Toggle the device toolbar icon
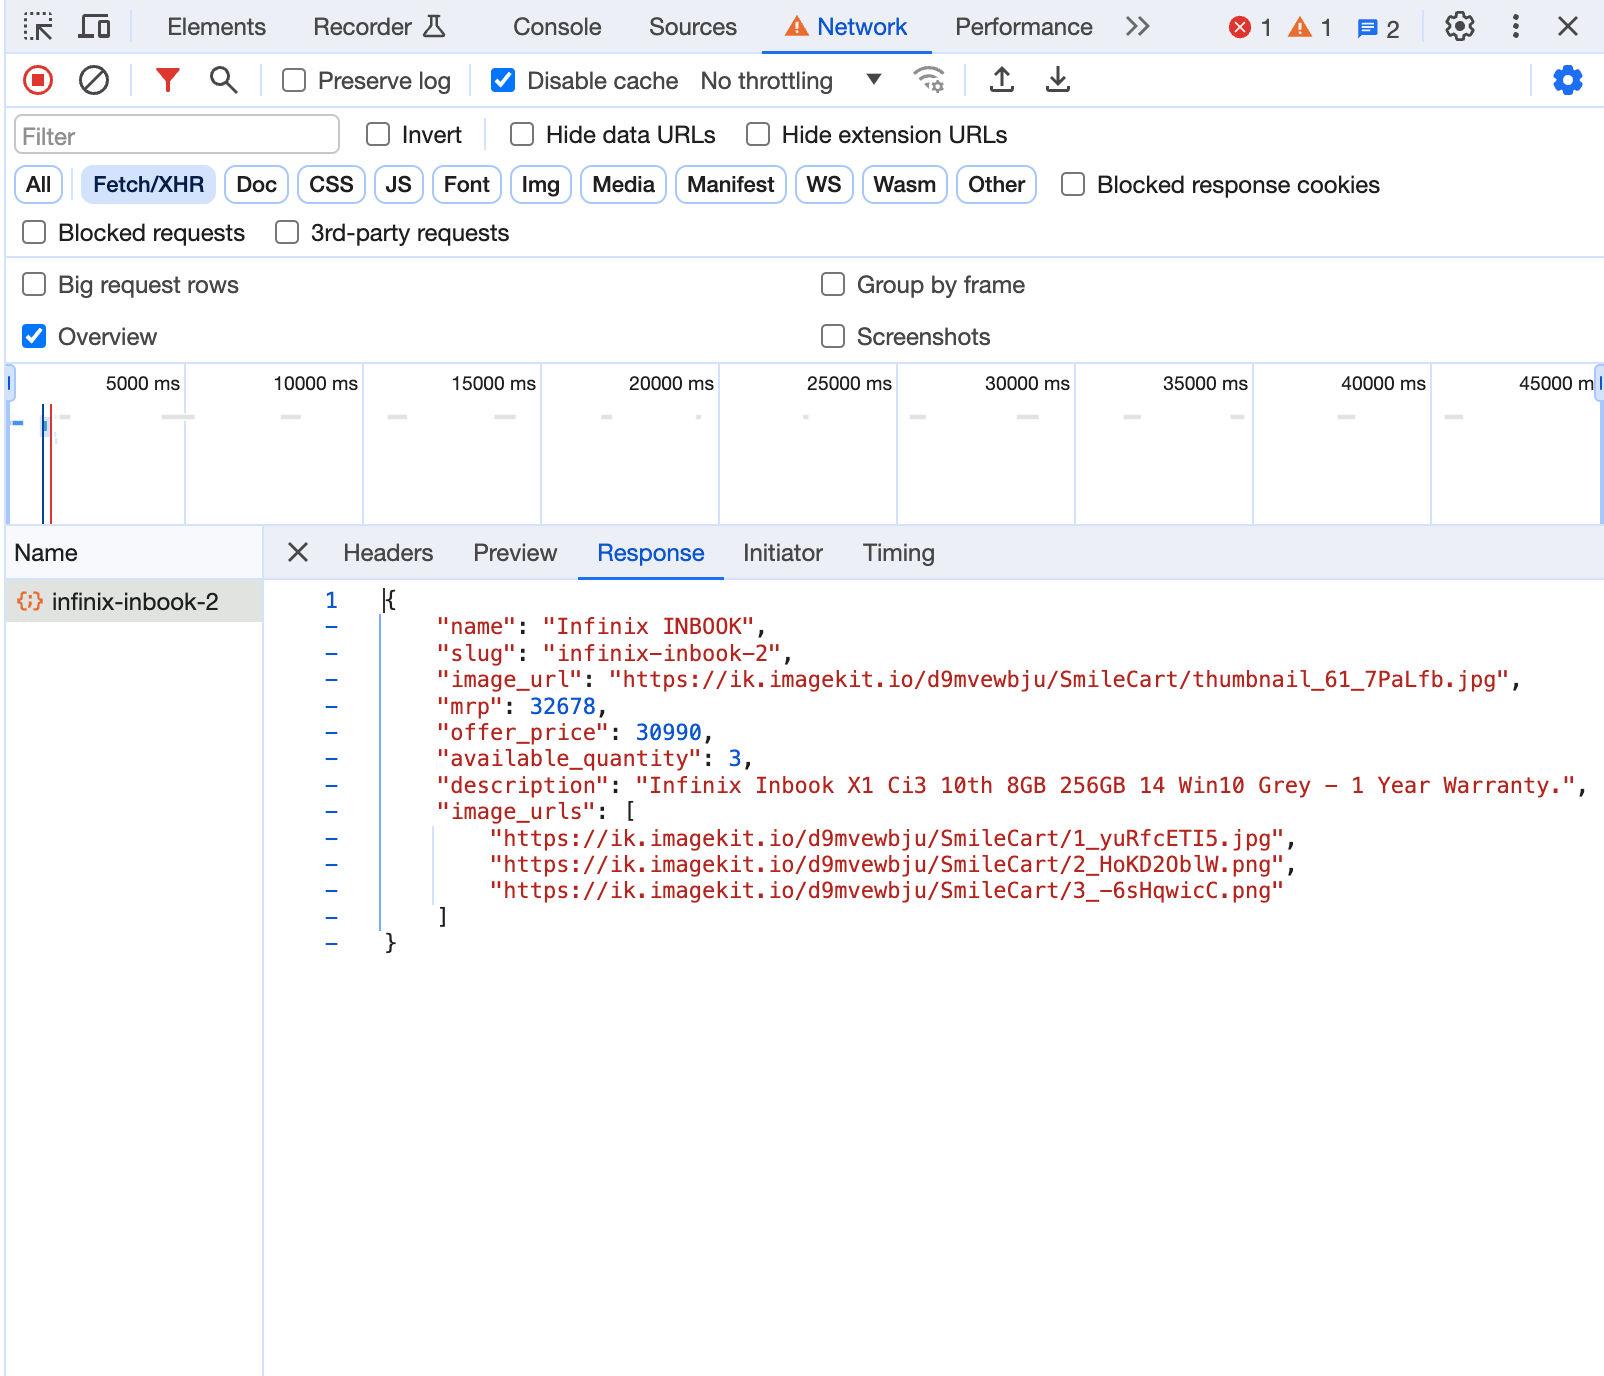This screenshot has height=1376, width=1604. [94, 27]
